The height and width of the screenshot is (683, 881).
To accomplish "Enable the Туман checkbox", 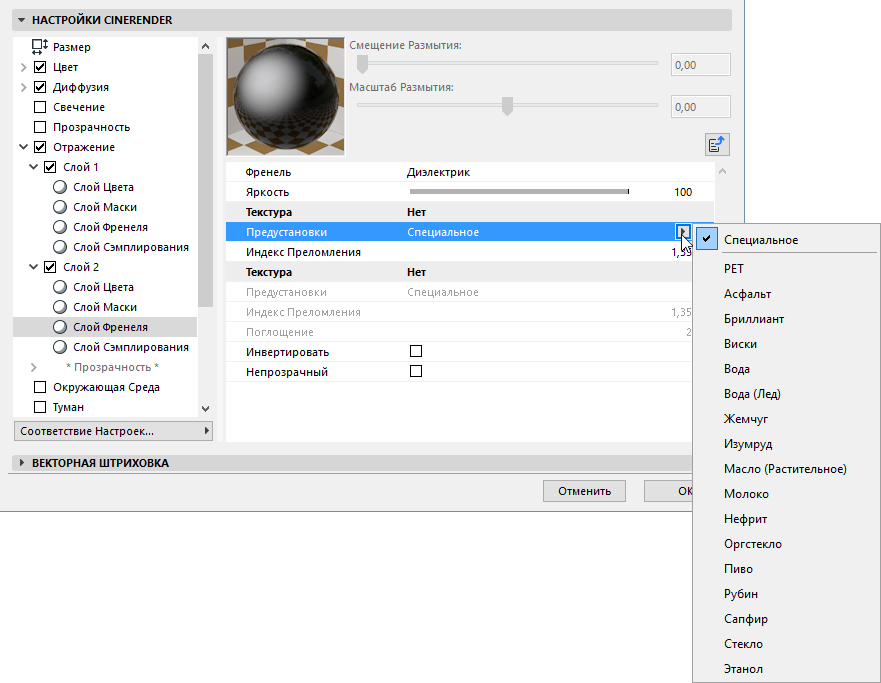I will (x=40, y=407).
